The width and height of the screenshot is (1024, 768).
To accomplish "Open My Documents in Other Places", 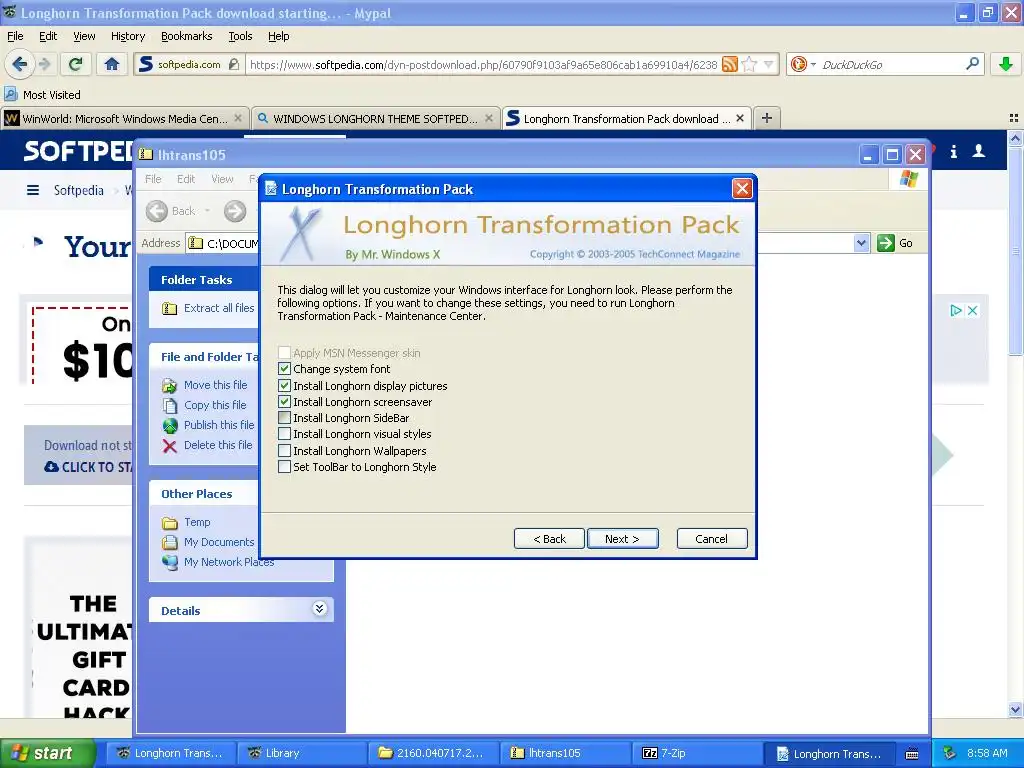I will point(219,542).
